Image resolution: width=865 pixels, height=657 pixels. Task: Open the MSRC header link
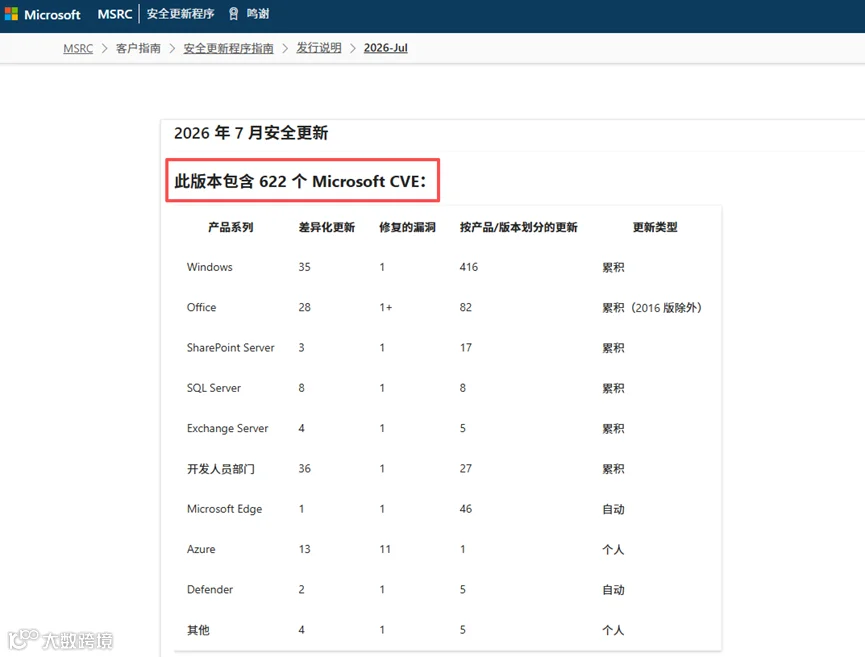coord(115,14)
